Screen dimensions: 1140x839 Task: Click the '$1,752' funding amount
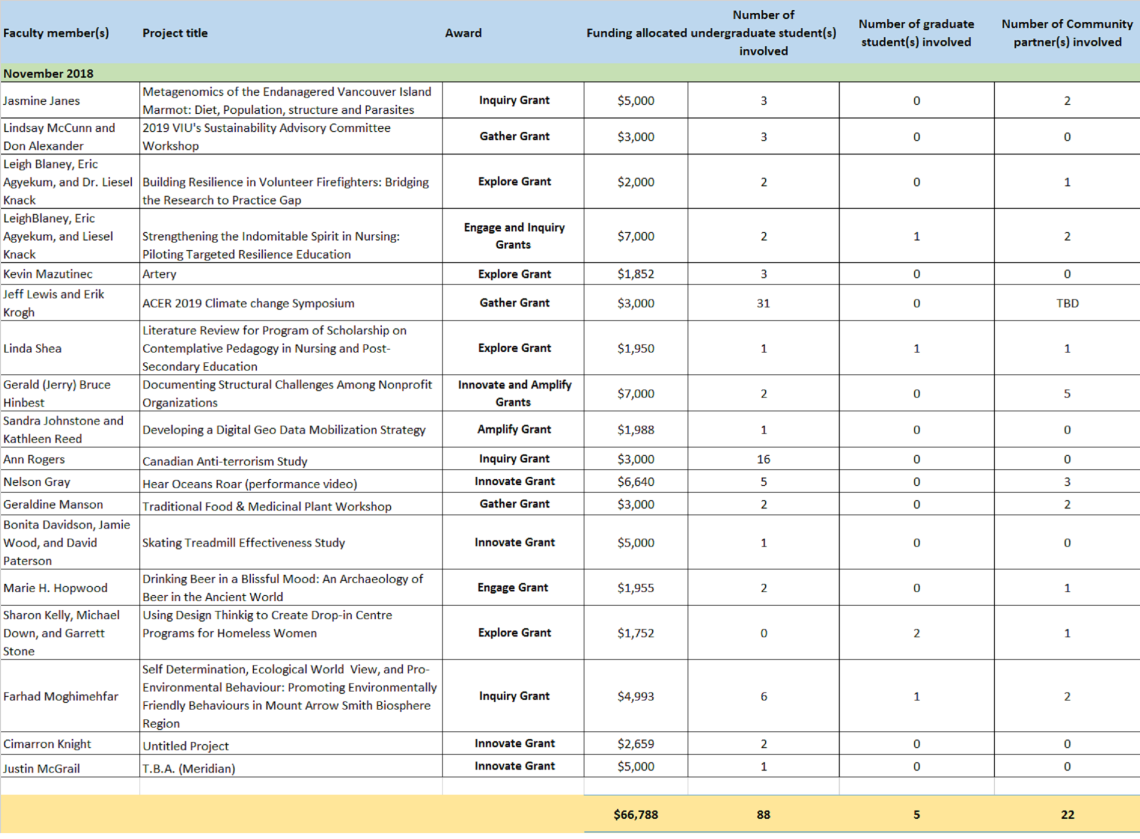pyautogui.click(x=635, y=633)
